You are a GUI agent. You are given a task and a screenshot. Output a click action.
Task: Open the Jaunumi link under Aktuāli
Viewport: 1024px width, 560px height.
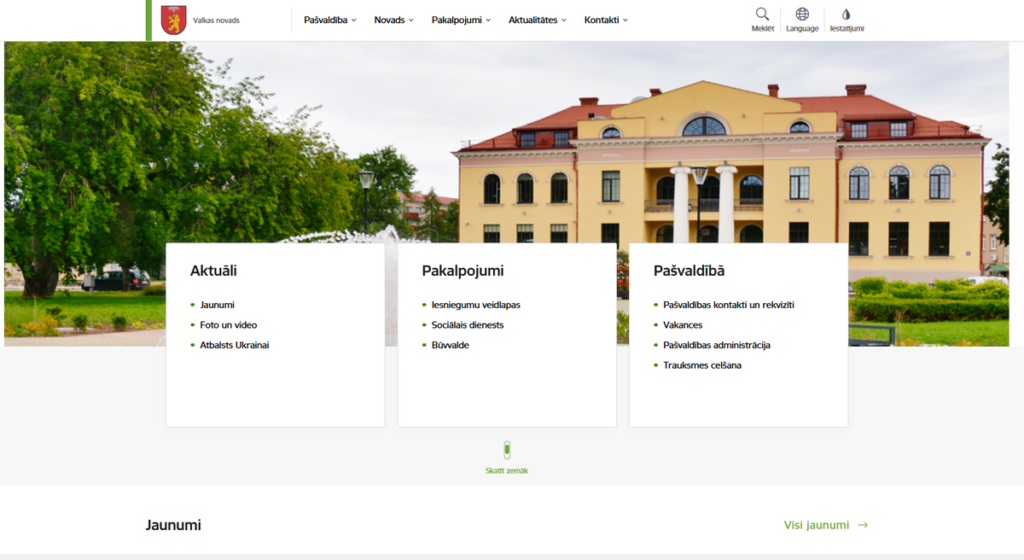[217, 305]
